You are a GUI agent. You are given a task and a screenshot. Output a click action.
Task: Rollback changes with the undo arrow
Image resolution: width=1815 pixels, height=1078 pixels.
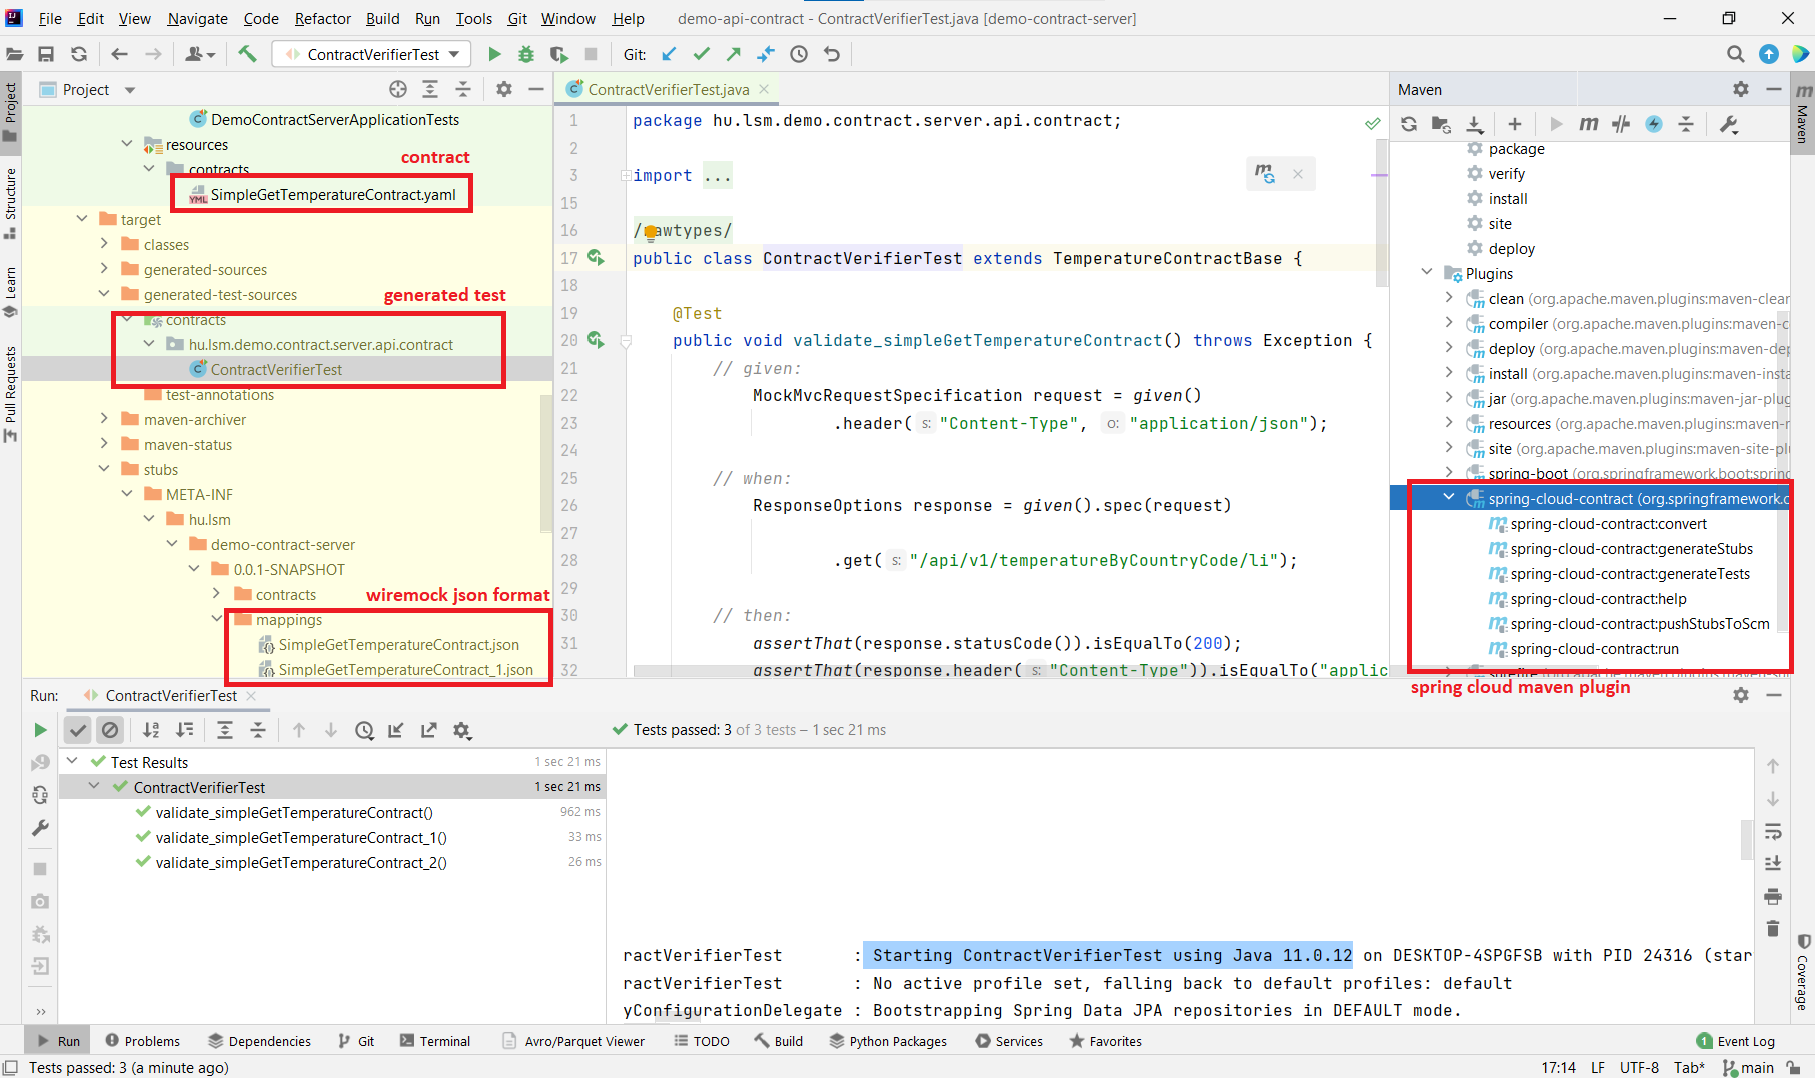(832, 54)
